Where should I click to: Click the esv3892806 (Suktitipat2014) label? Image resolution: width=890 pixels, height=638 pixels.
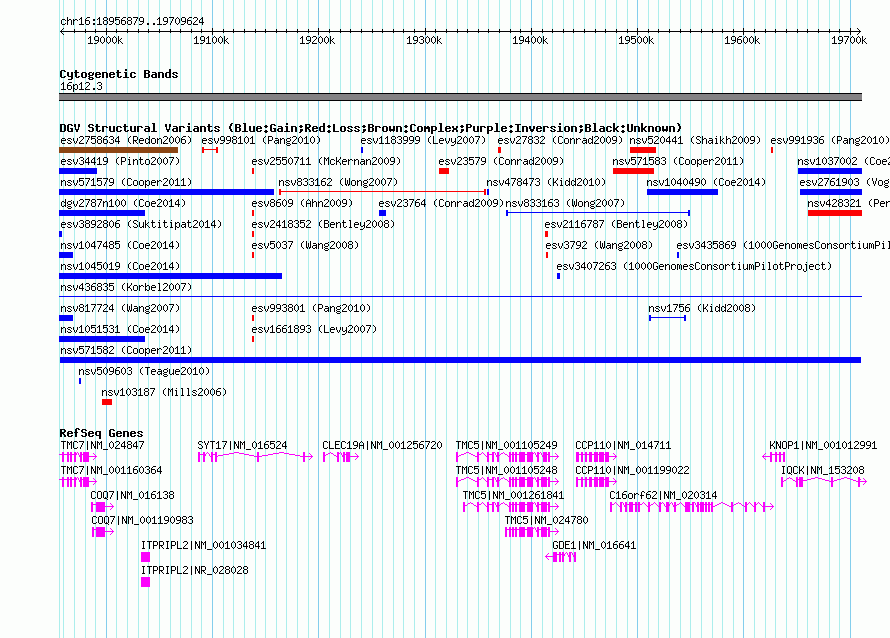point(141,224)
